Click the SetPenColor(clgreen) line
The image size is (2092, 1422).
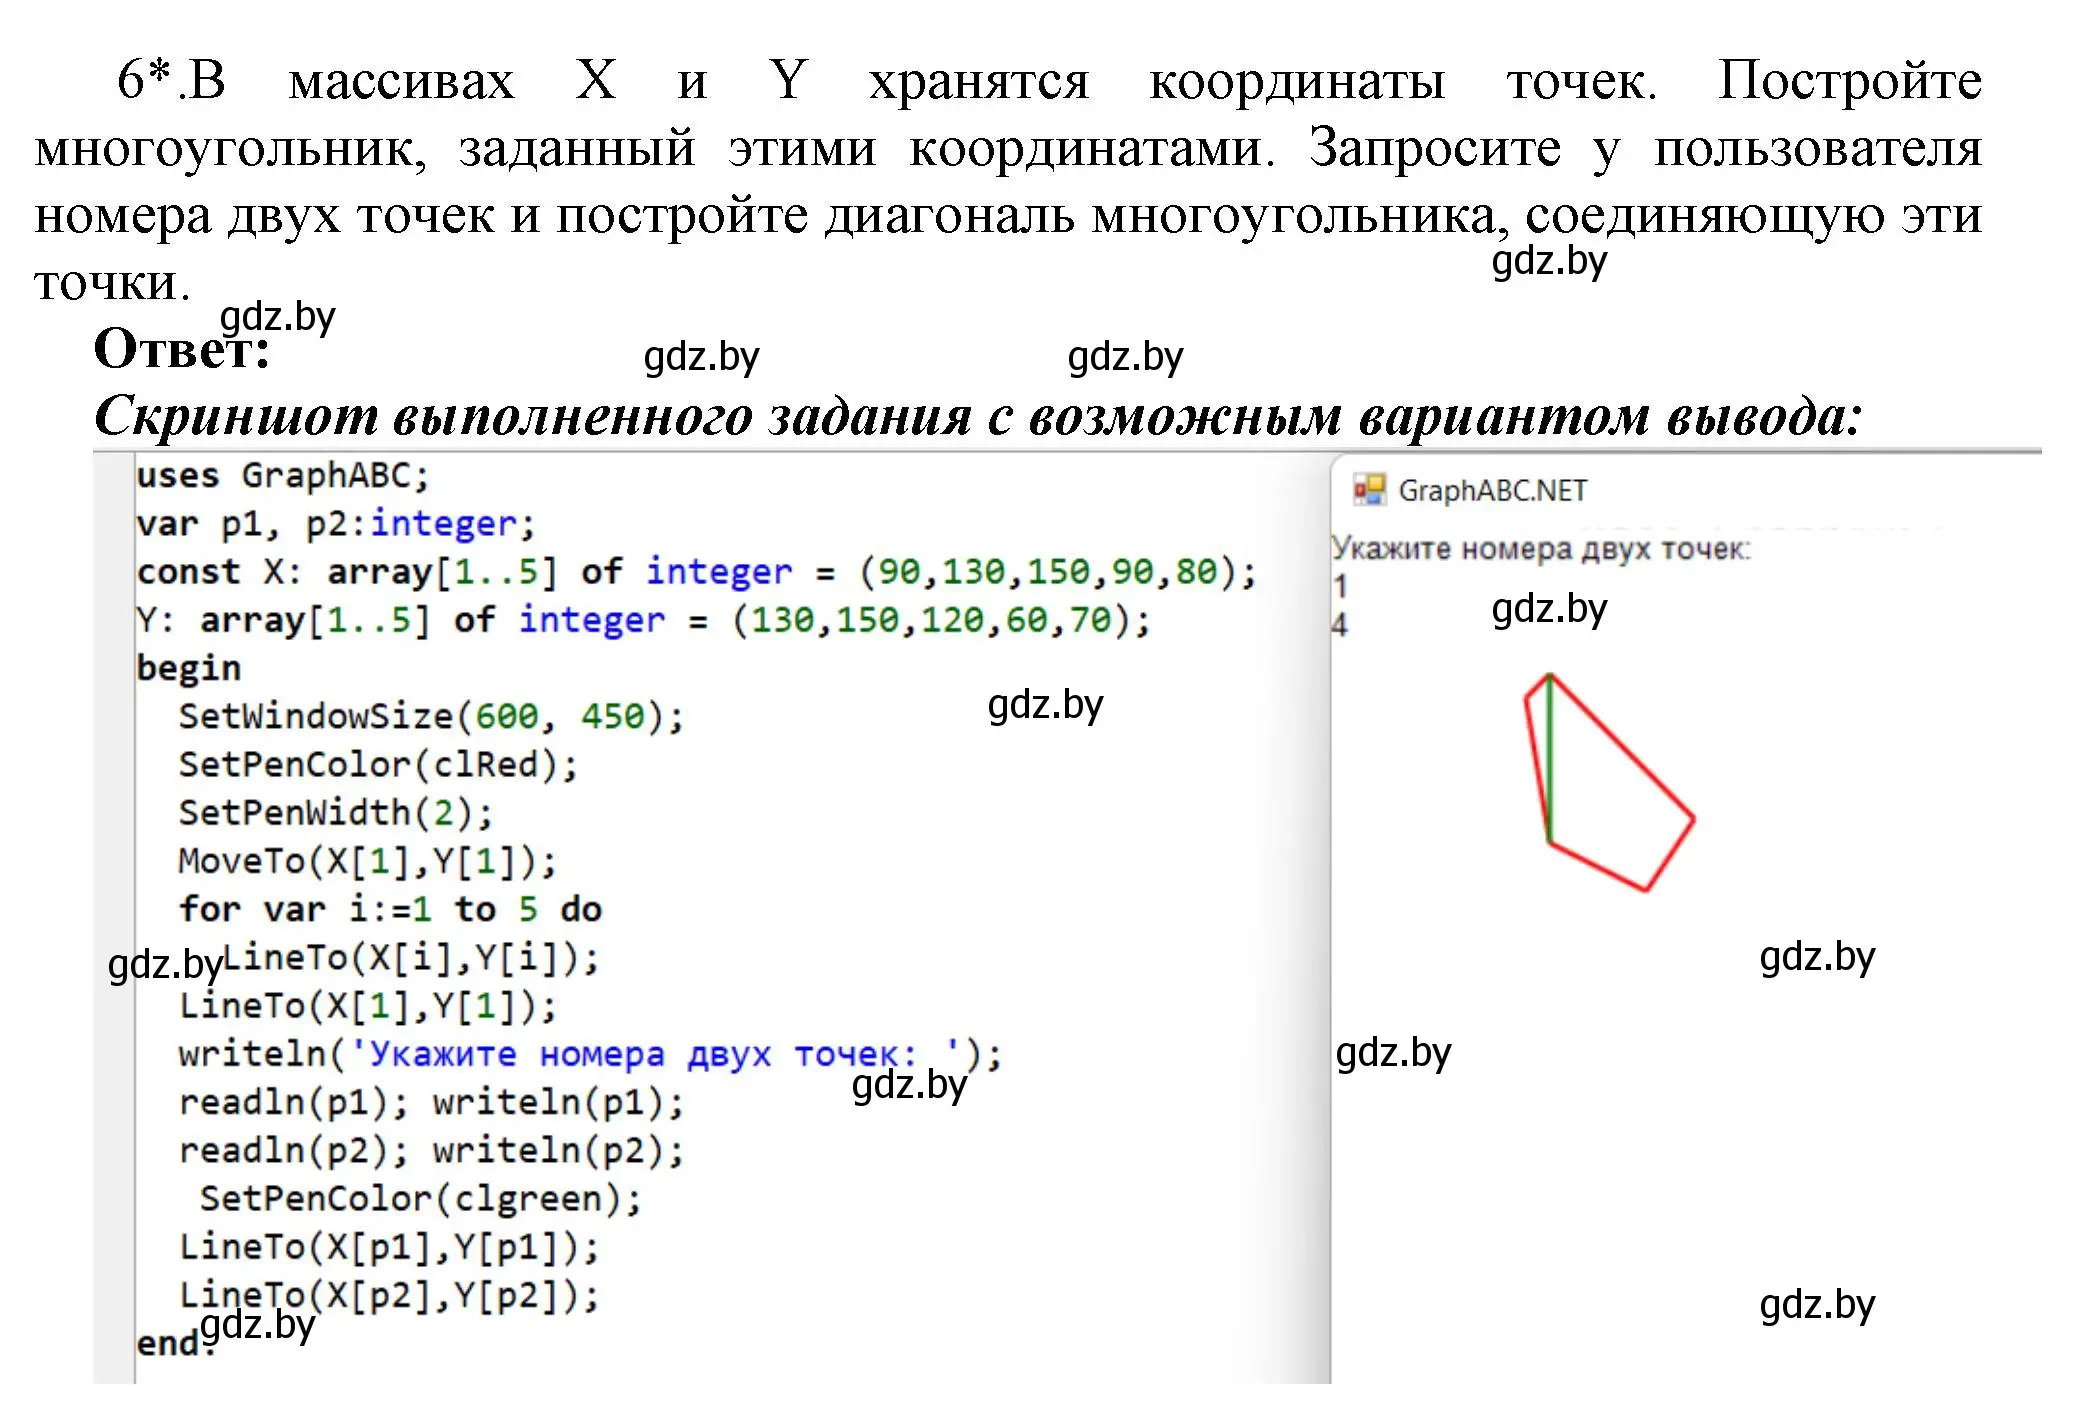[420, 1199]
